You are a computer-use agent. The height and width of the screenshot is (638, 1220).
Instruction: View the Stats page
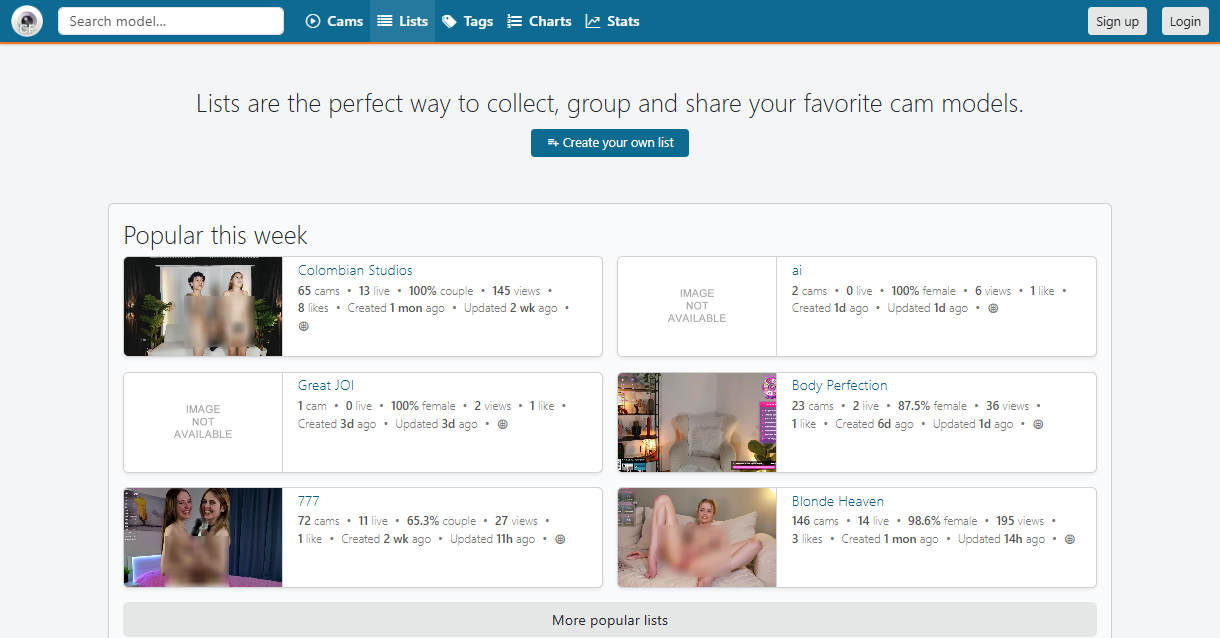click(612, 21)
